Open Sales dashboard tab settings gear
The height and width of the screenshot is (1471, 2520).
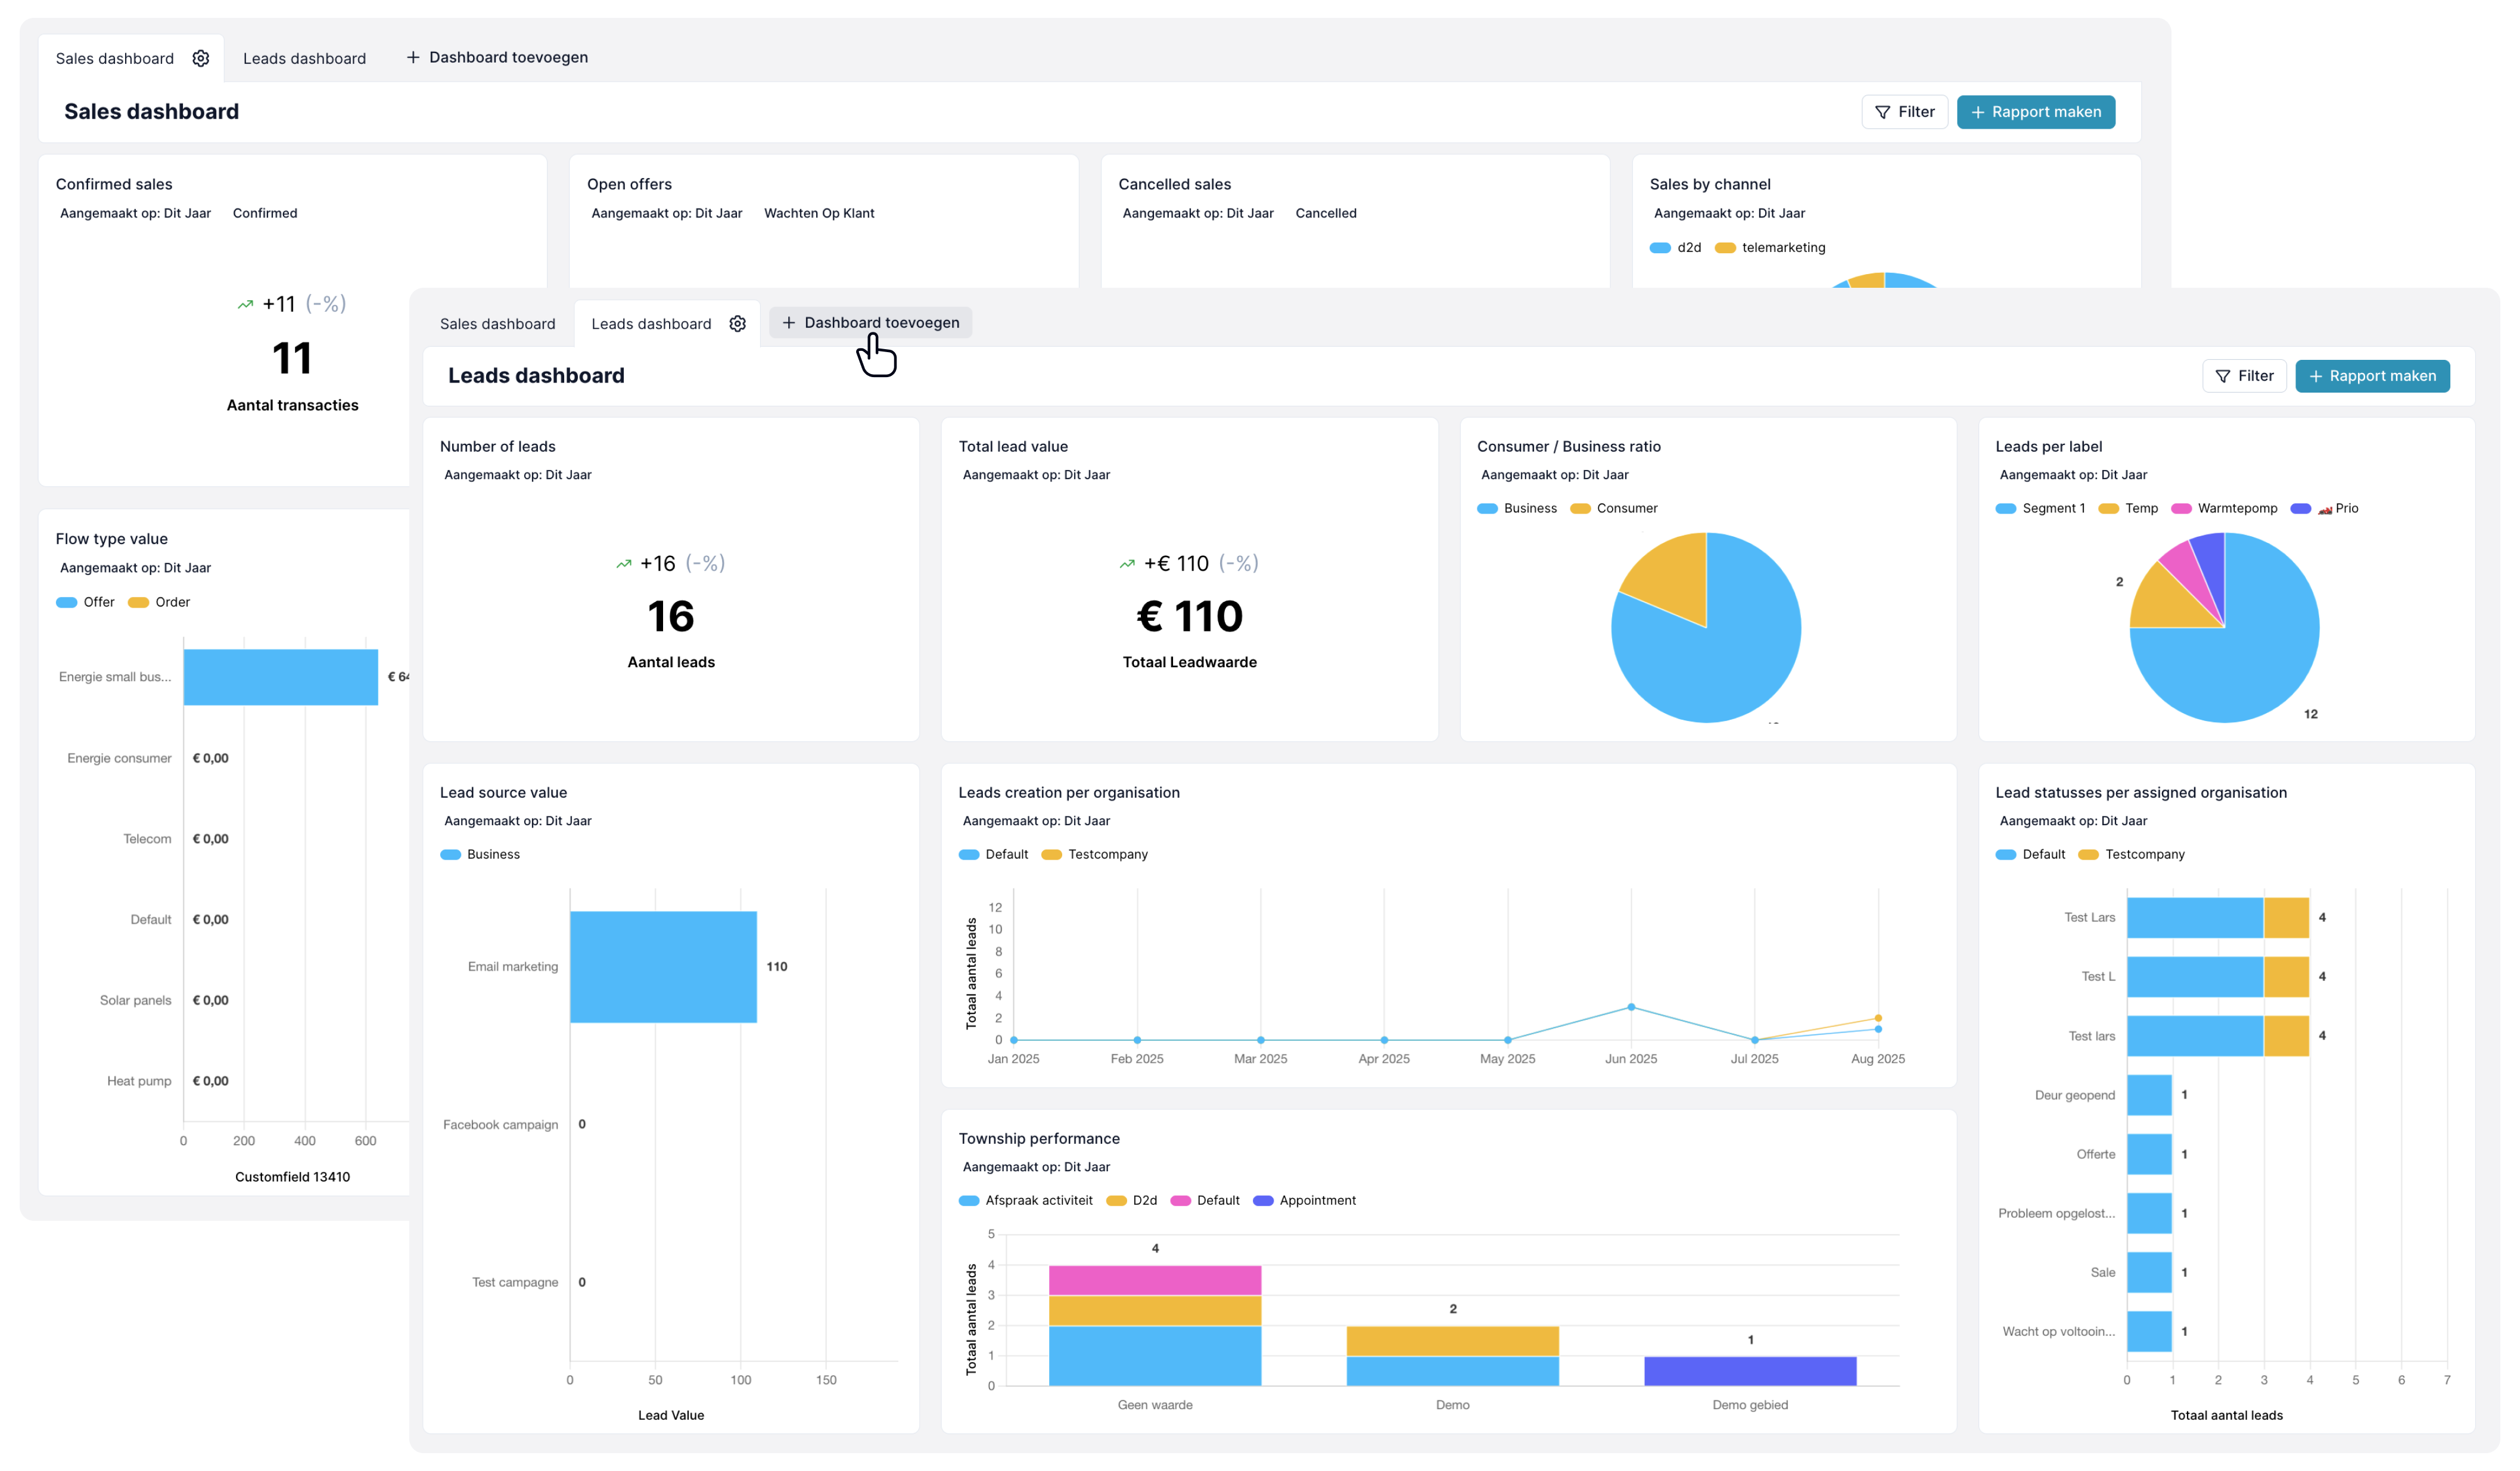click(201, 58)
